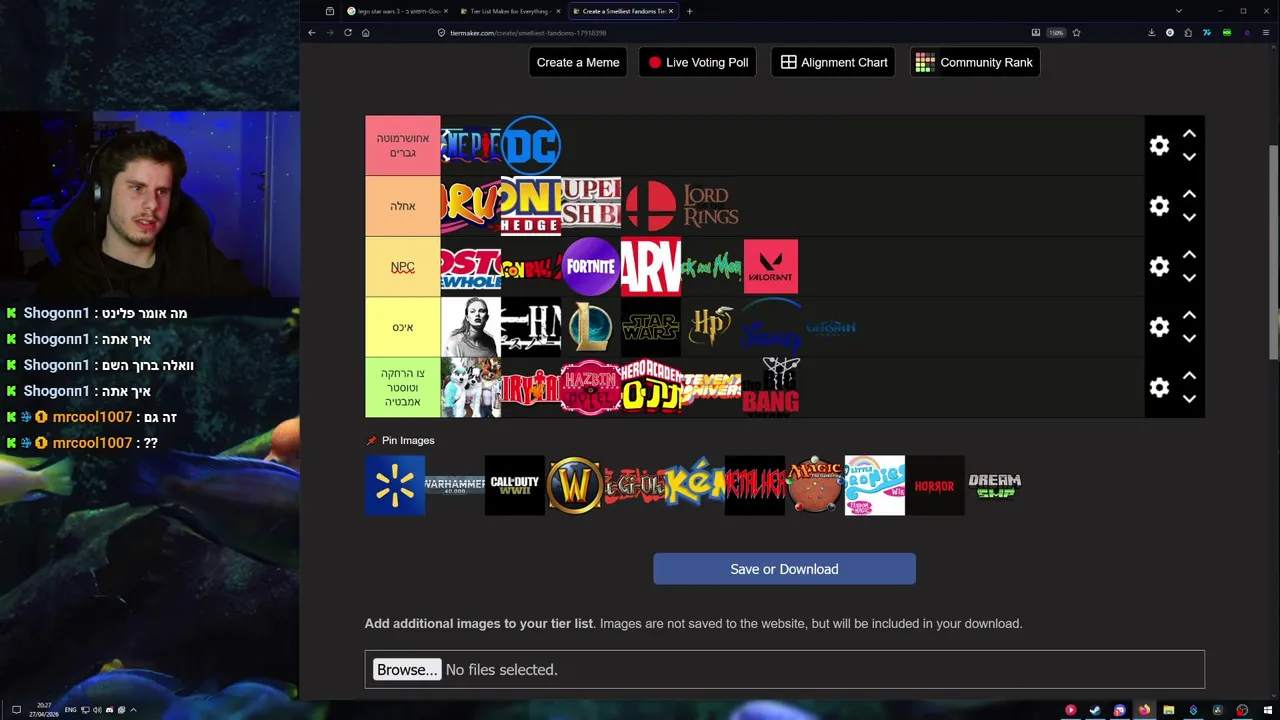Move the NPC tier down
This screenshot has height=720, width=1280.
1189,278
